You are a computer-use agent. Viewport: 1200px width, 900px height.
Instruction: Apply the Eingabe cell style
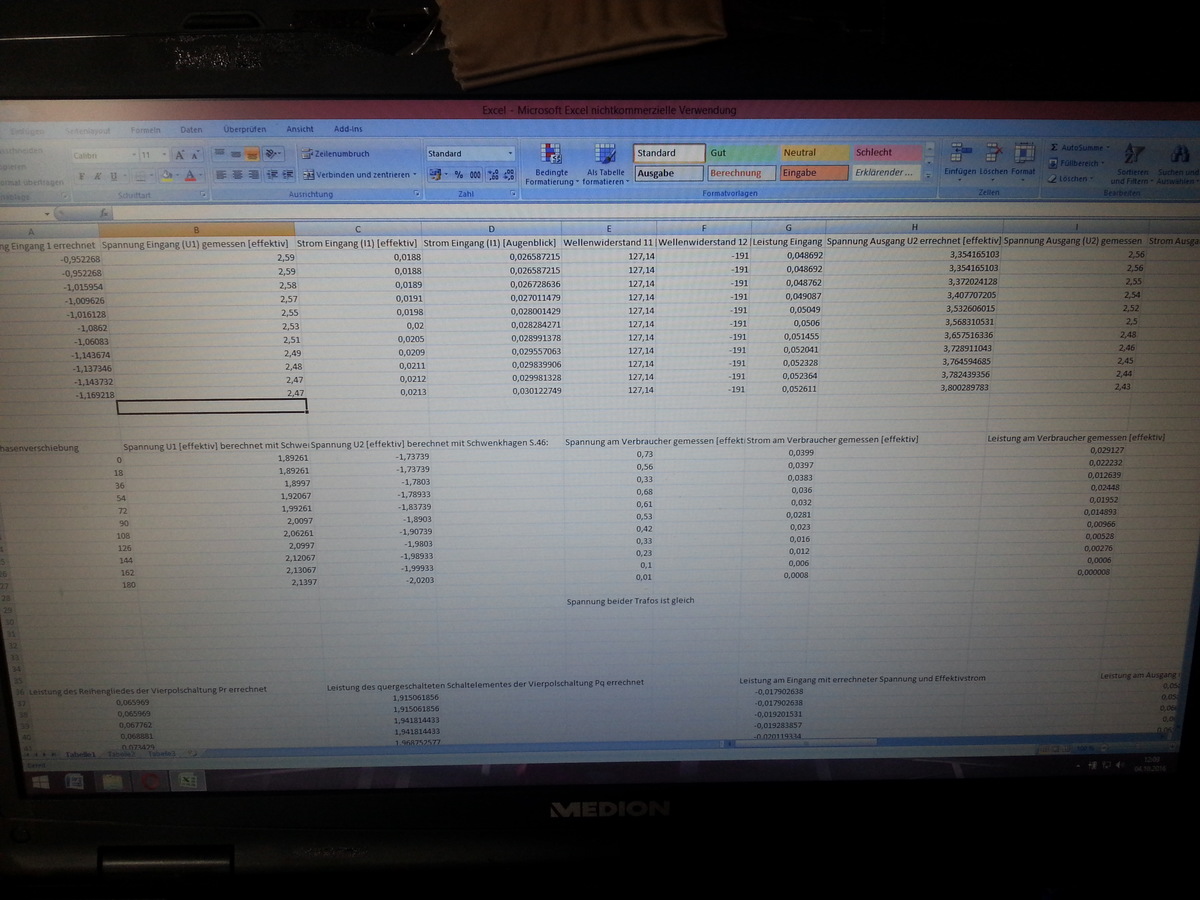point(814,173)
